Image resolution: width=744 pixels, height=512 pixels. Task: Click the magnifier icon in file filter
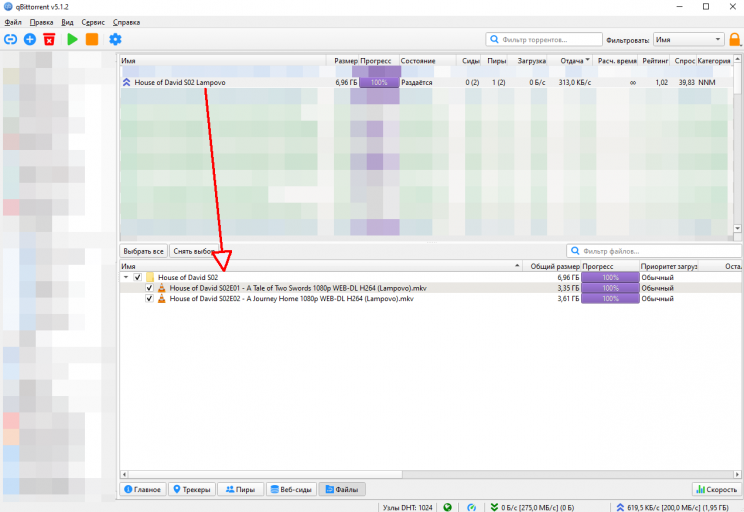click(575, 251)
